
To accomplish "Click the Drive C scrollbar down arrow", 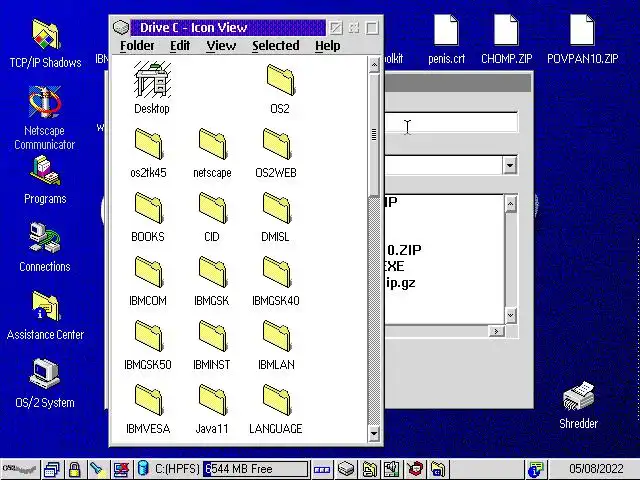I will [374, 433].
